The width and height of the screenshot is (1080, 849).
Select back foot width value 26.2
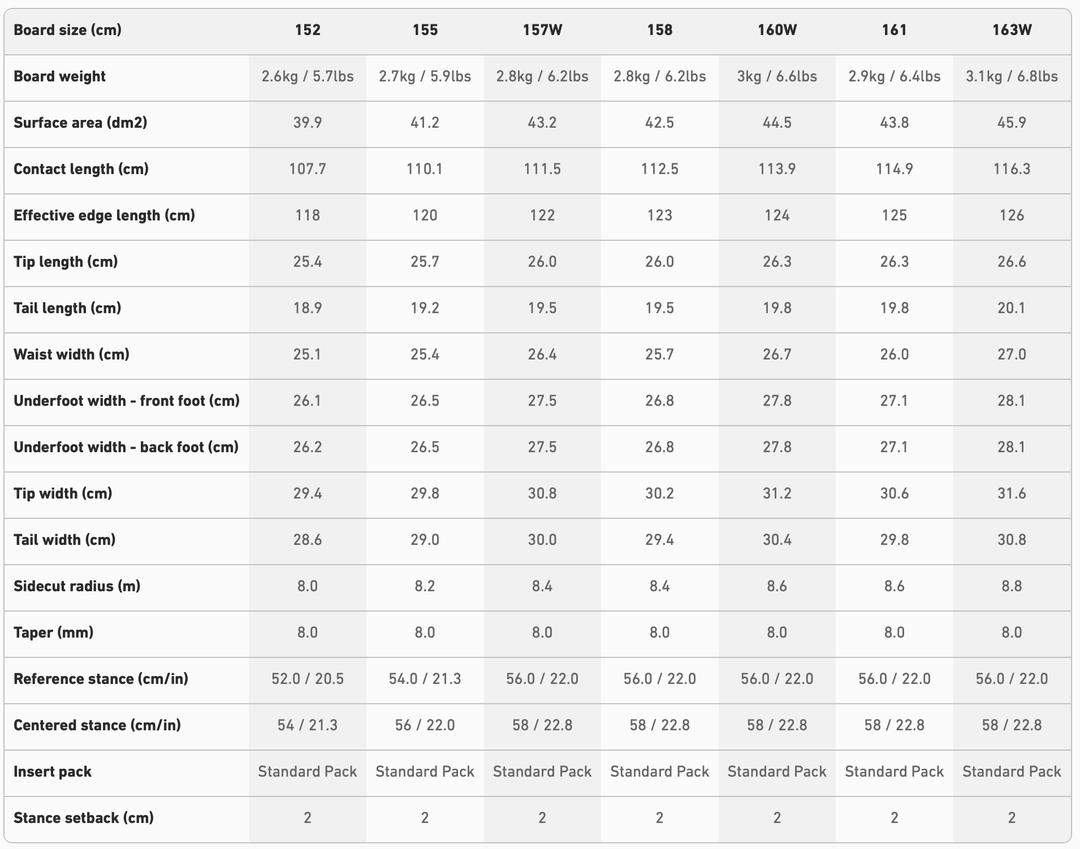(x=307, y=447)
